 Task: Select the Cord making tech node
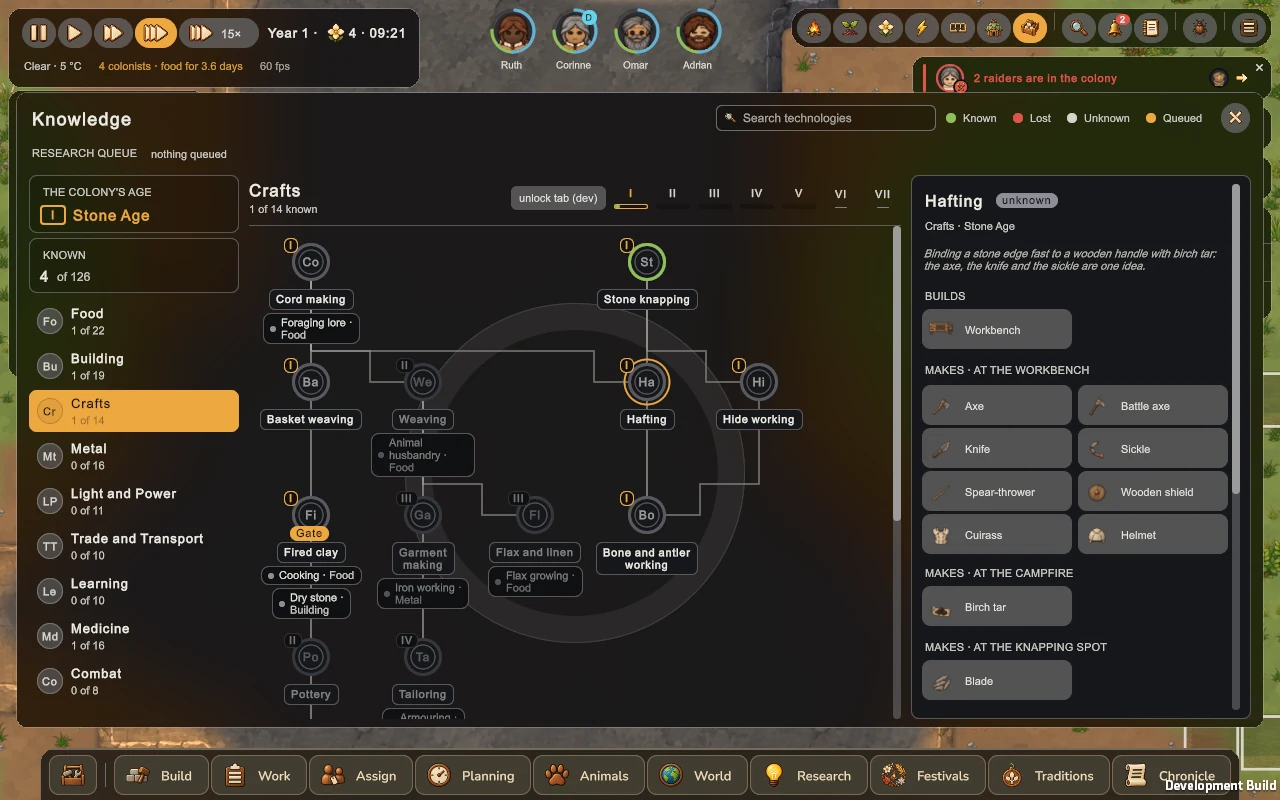point(311,262)
